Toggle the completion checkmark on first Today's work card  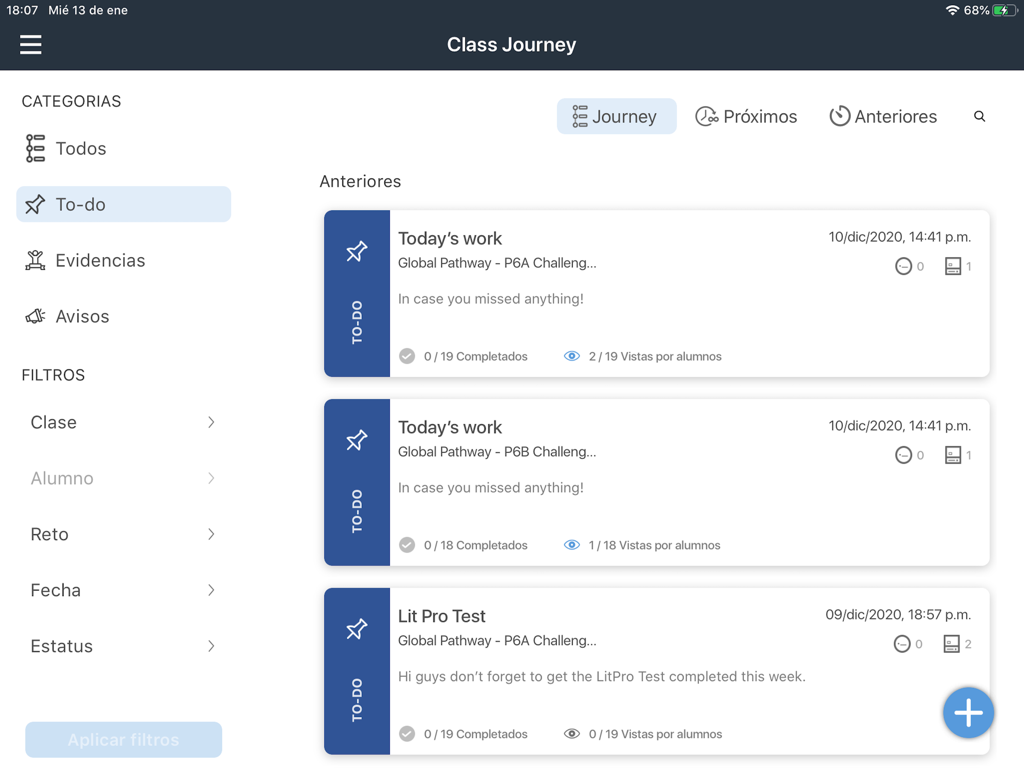click(x=407, y=355)
